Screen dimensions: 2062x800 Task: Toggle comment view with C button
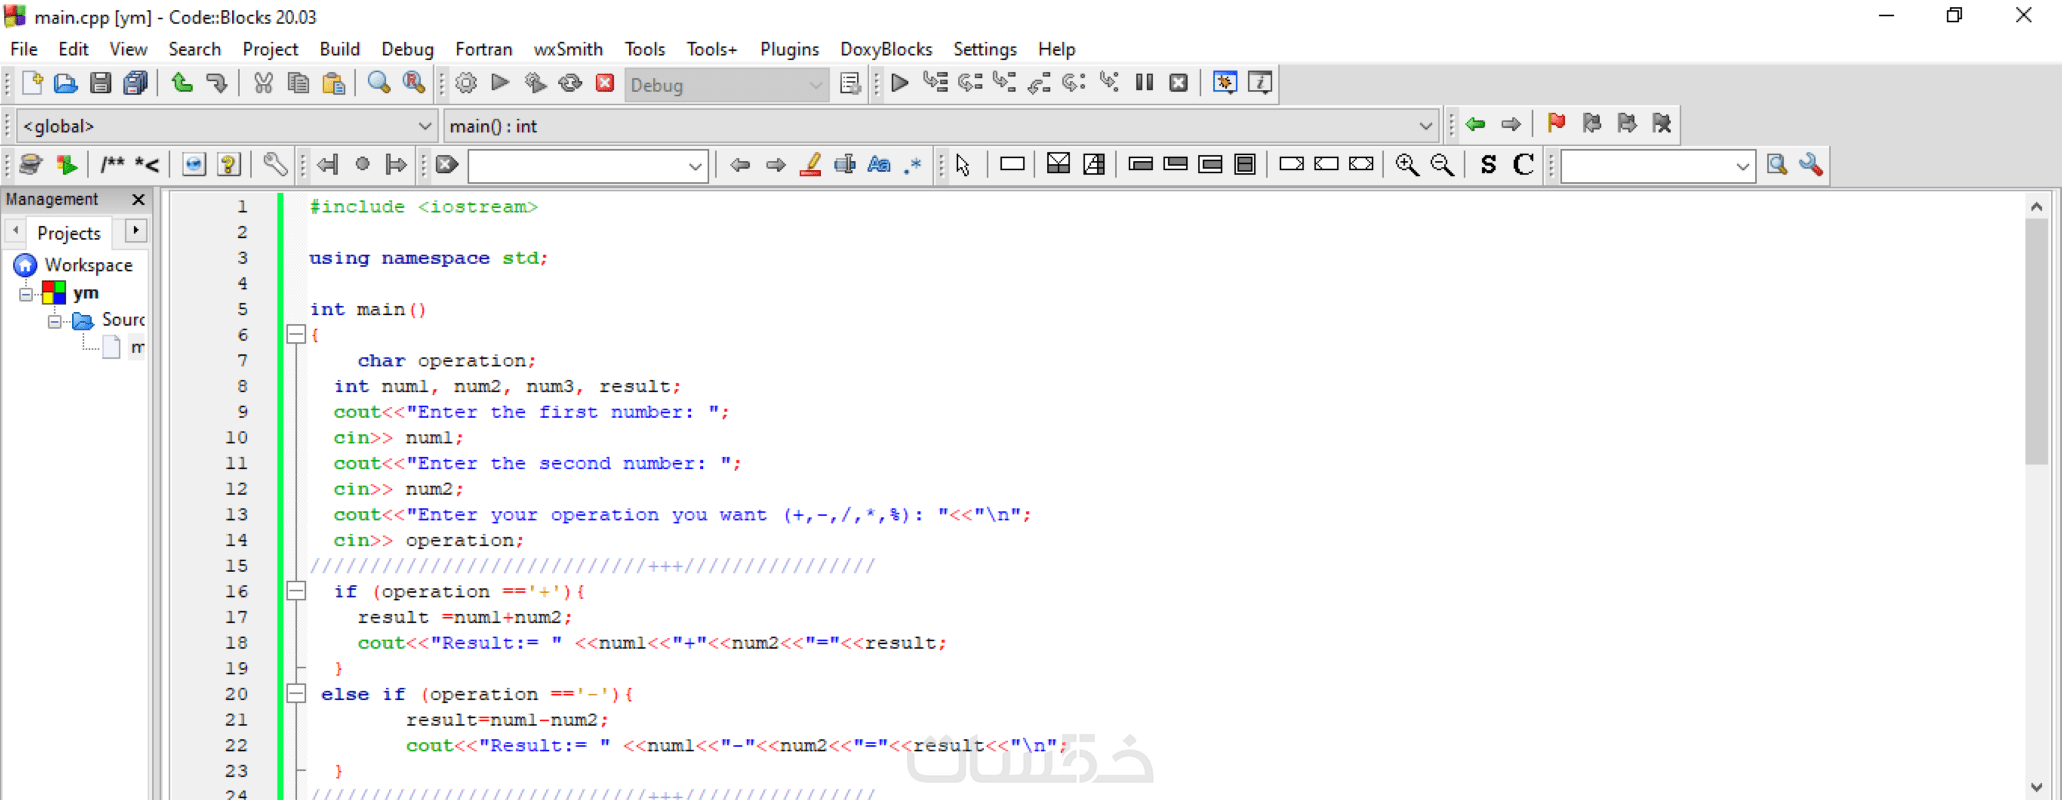pyautogui.click(x=1523, y=165)
